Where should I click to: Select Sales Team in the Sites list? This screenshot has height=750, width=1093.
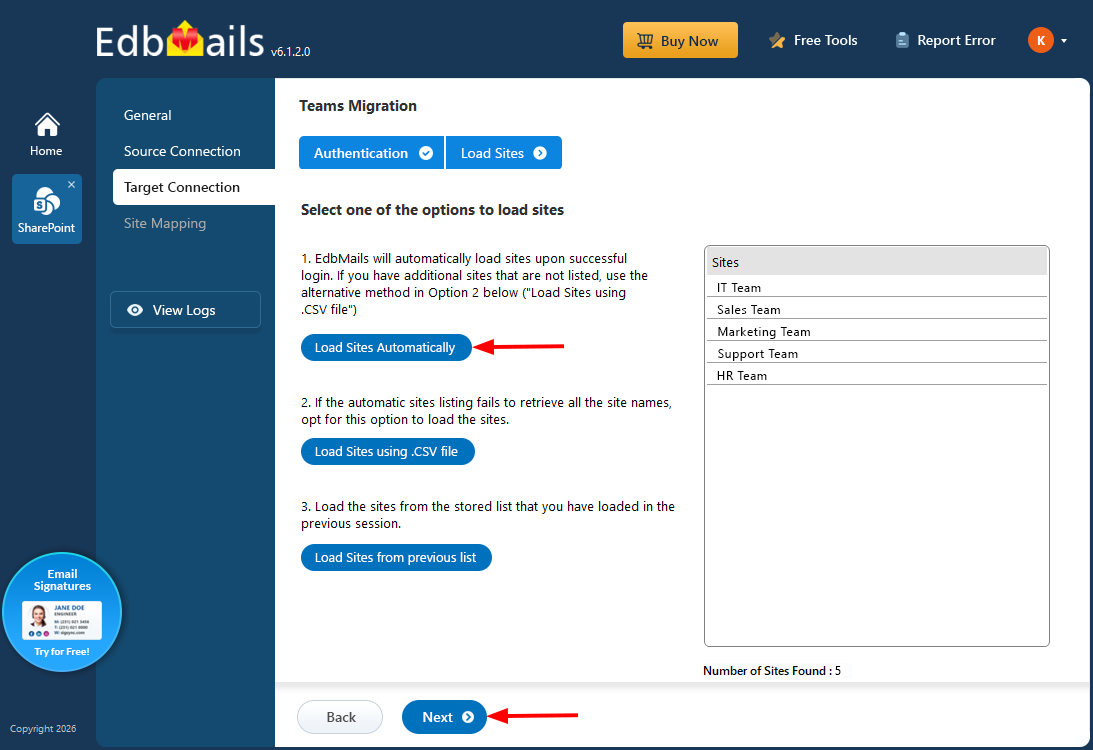point(876,309)
